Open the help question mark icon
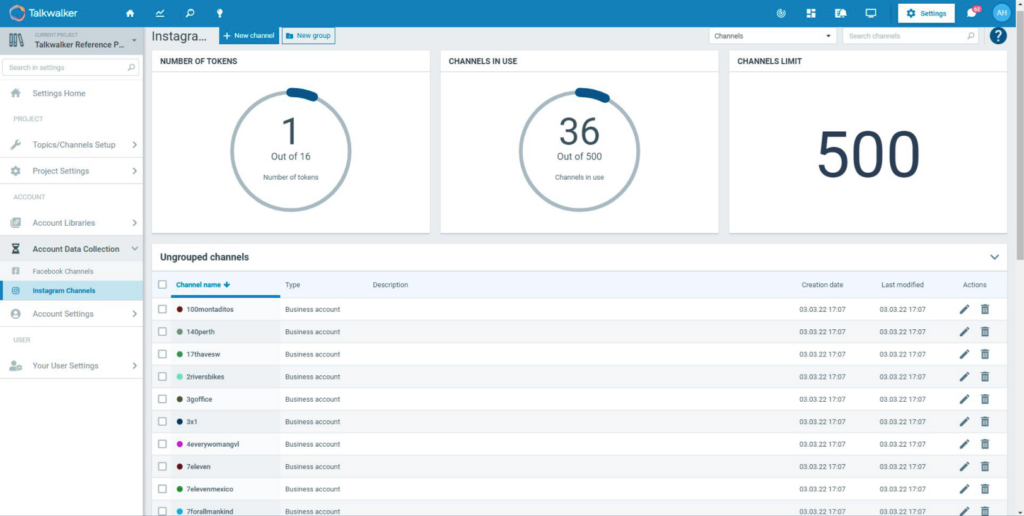The width and height of the screenshot is (1024, 516). (998, 36)
